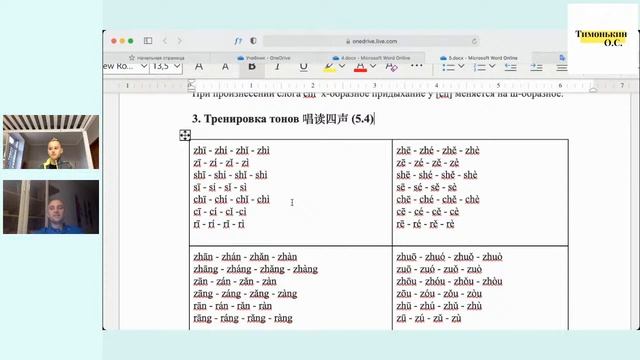Image resolution: width=640 pixels, height=360 pixels.
Task: Click the line zhōu - zhóu - zhǒu - zhòu
Action: tap(449, 281)
